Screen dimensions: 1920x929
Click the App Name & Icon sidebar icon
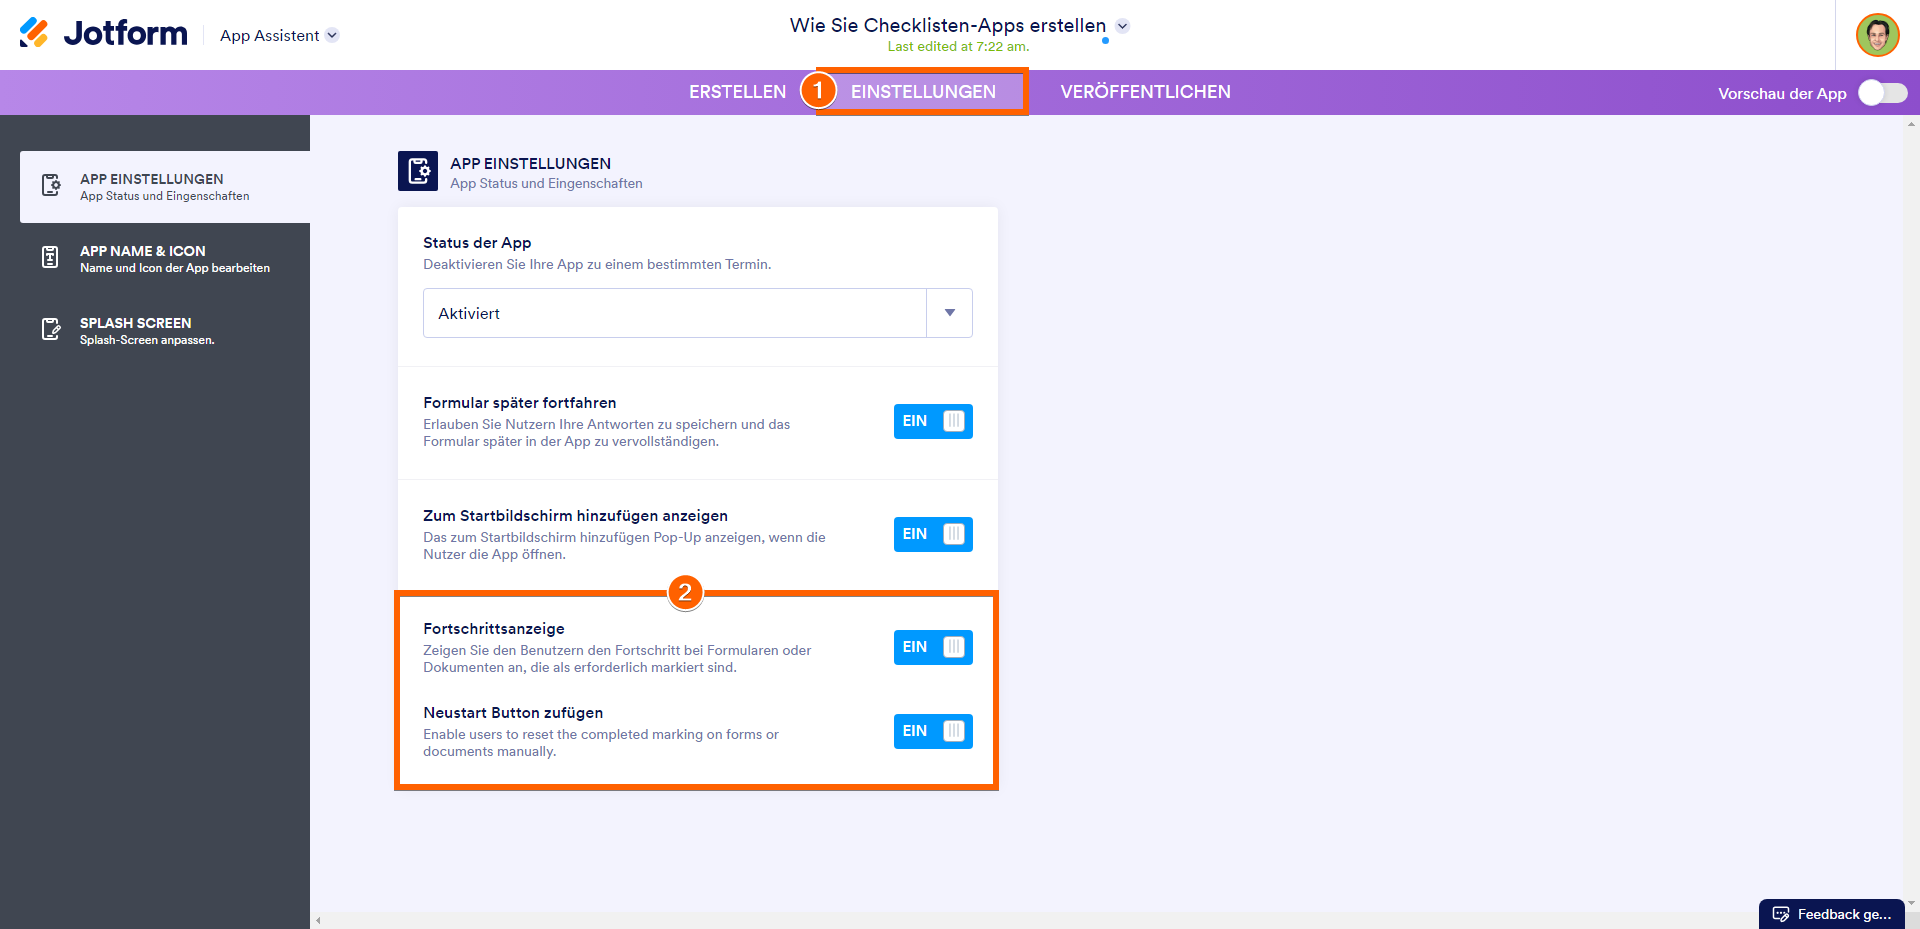pos(51,258)
